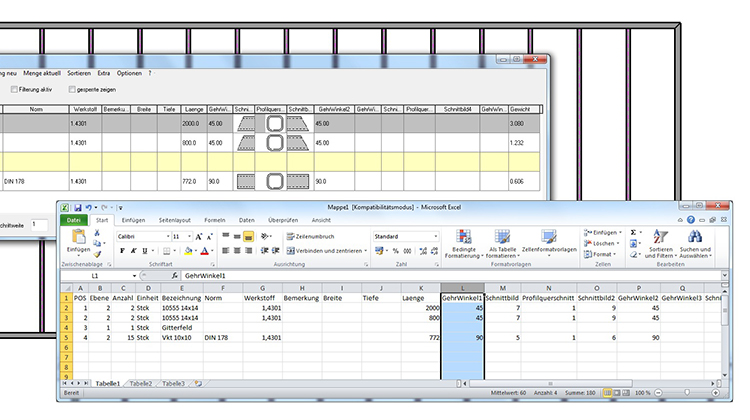Open Sortieren und Filtern
Image resolution: width=750 pixels, height=420 pixels.
pyautogui.click(x=661, y=244)
